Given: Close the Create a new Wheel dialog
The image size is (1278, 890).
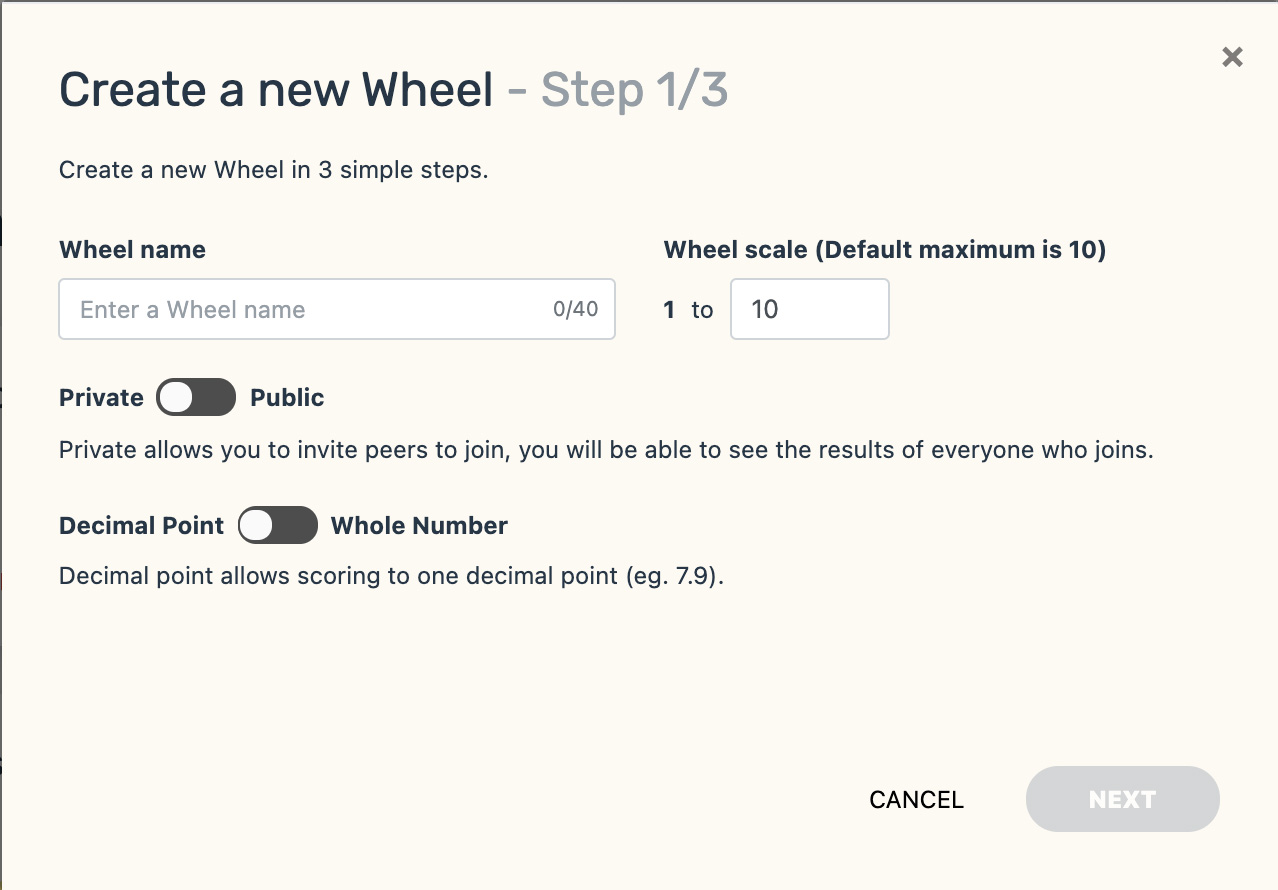Looking at the screenshot, I should 1232,57.
